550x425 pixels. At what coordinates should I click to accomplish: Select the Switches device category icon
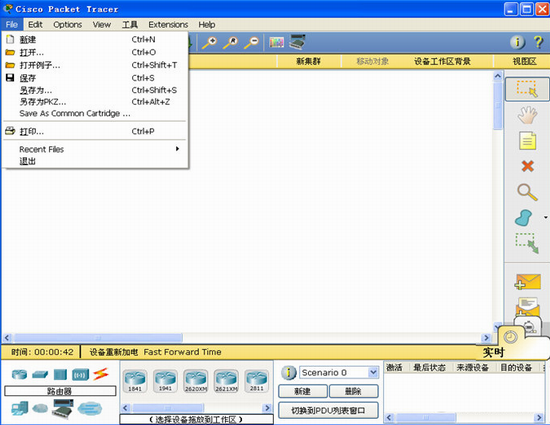pos(40,375)
